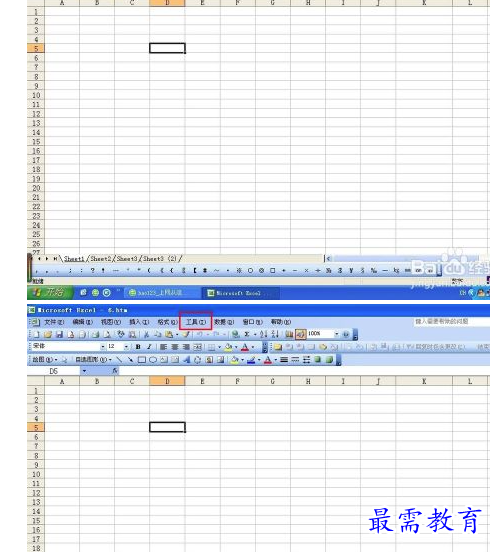490x552 pixels.
Task: Click the Save disk icon
Action: [59, 334]
